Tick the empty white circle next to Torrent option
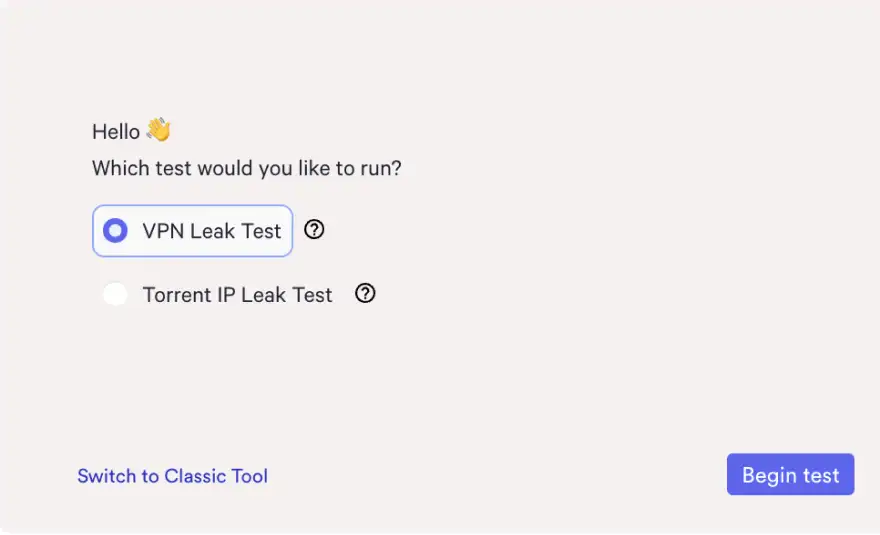 116,294
